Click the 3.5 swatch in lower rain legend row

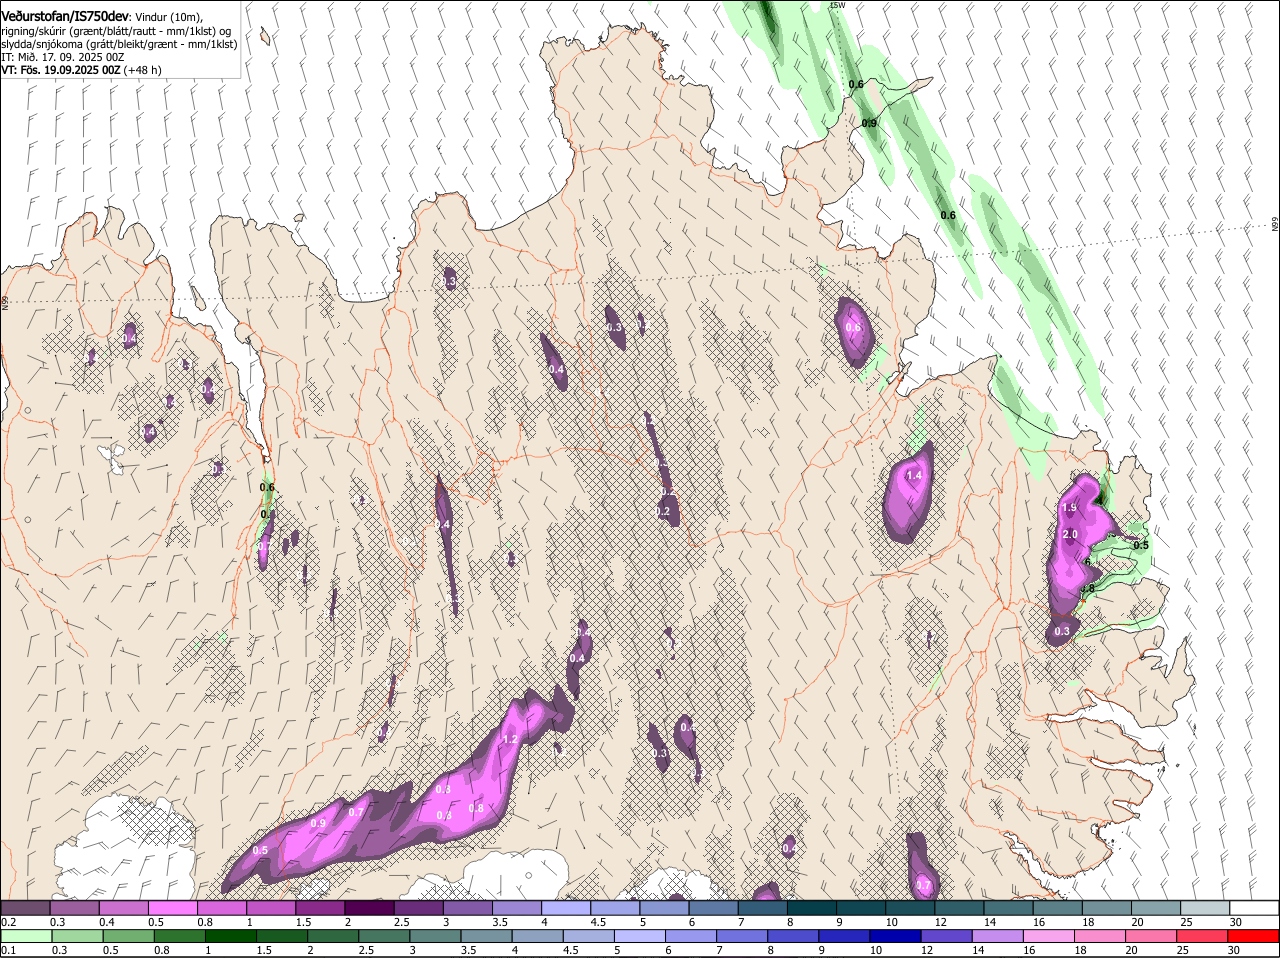pos(486,936)
